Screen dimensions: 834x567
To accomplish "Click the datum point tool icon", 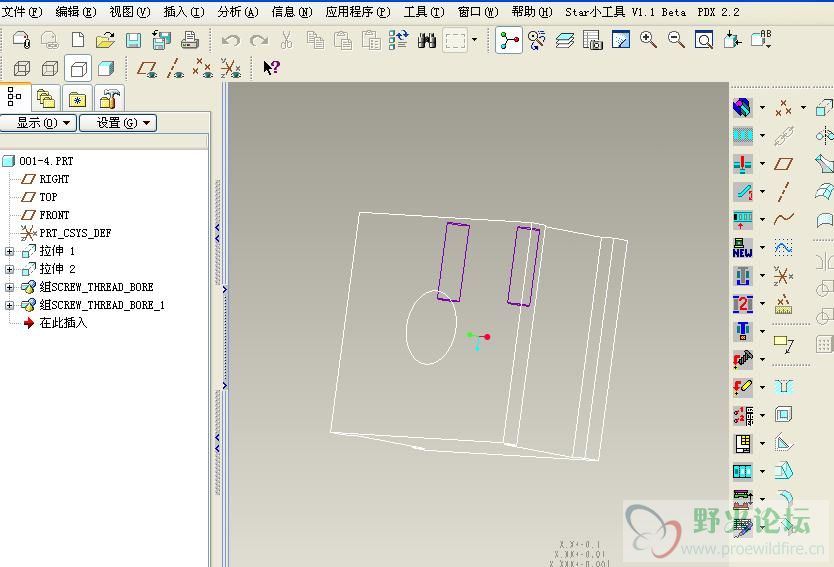I will (783, 107).
